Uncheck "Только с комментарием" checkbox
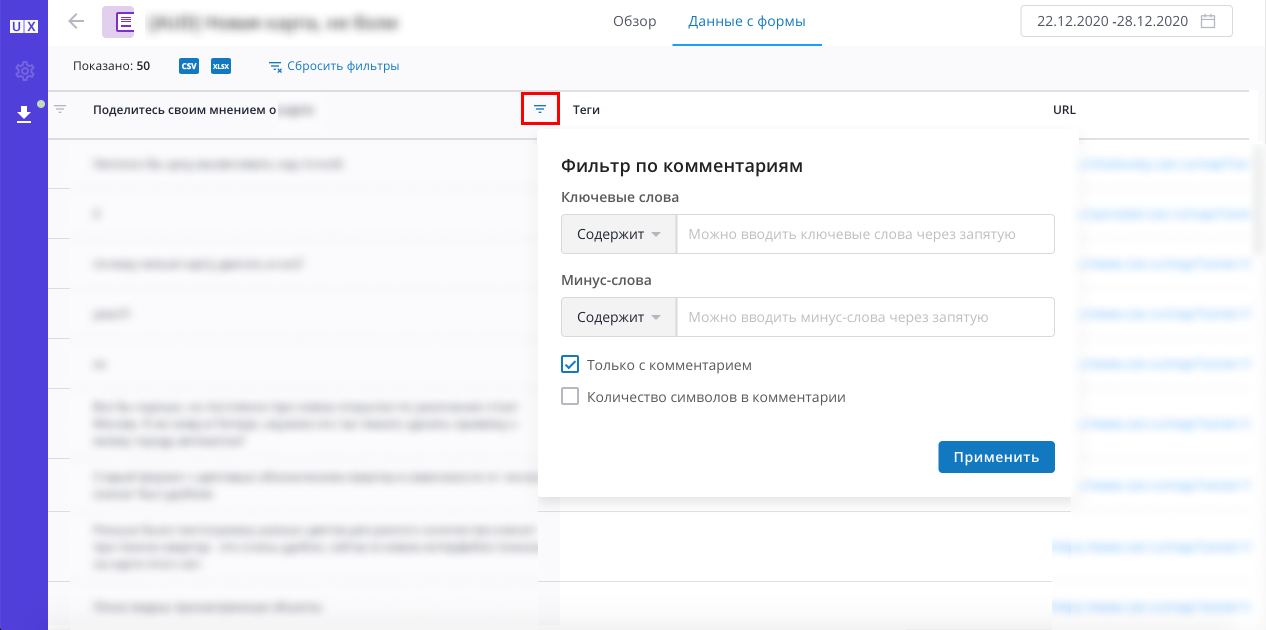This screenshot has width=1266, height=630. (x=570, y=365)
